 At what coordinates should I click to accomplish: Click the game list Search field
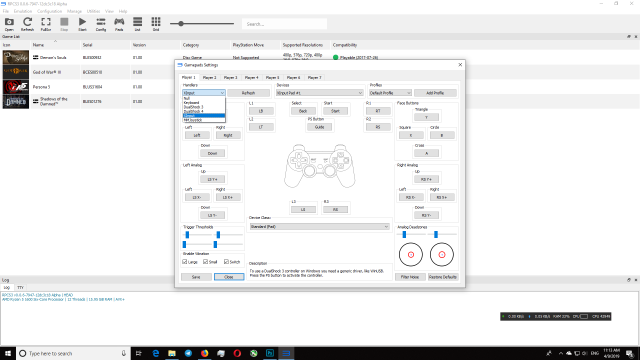click(x=284, y=24)
